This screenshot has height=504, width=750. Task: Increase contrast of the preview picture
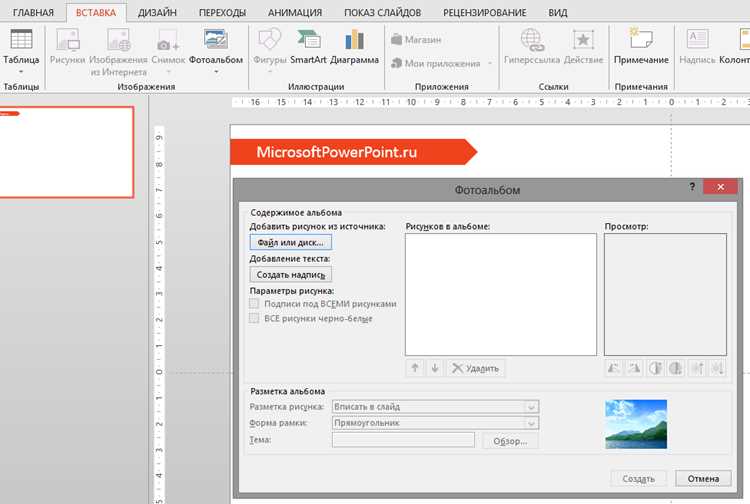pos(655,368)
